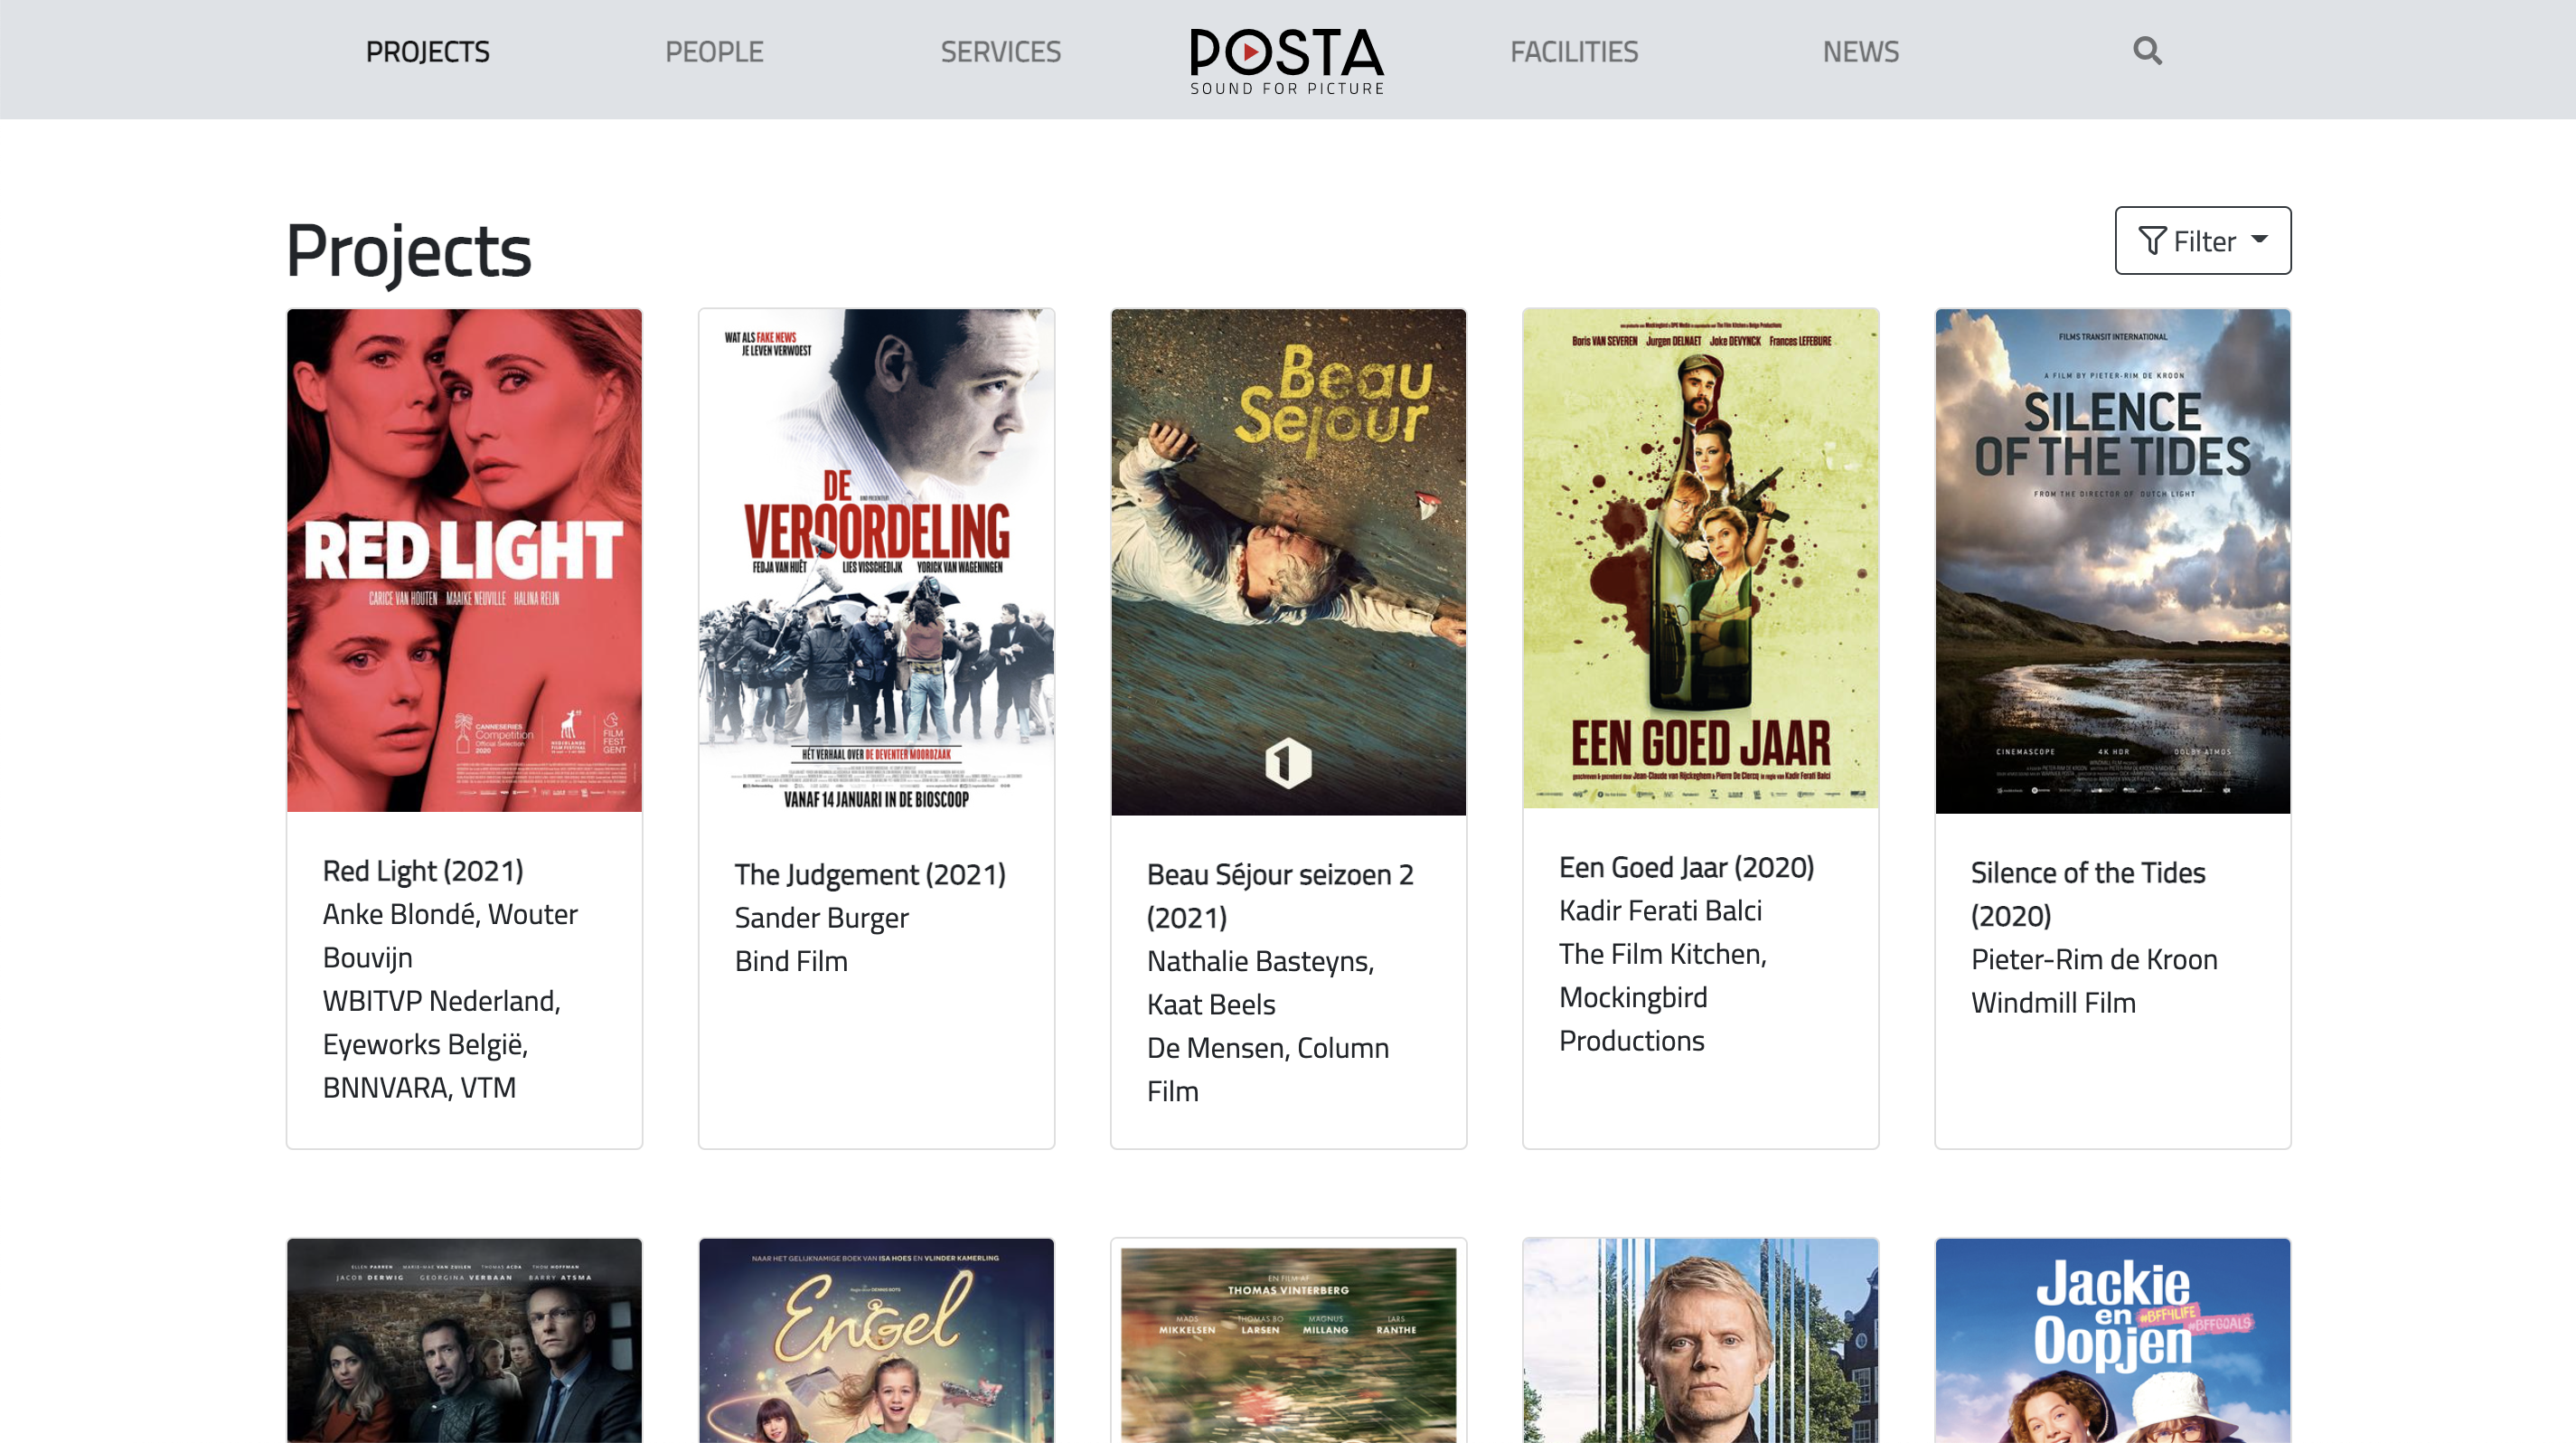
Task: Click the POSTA Sound for Picture logo
Action: click(x=1287, y=60)
